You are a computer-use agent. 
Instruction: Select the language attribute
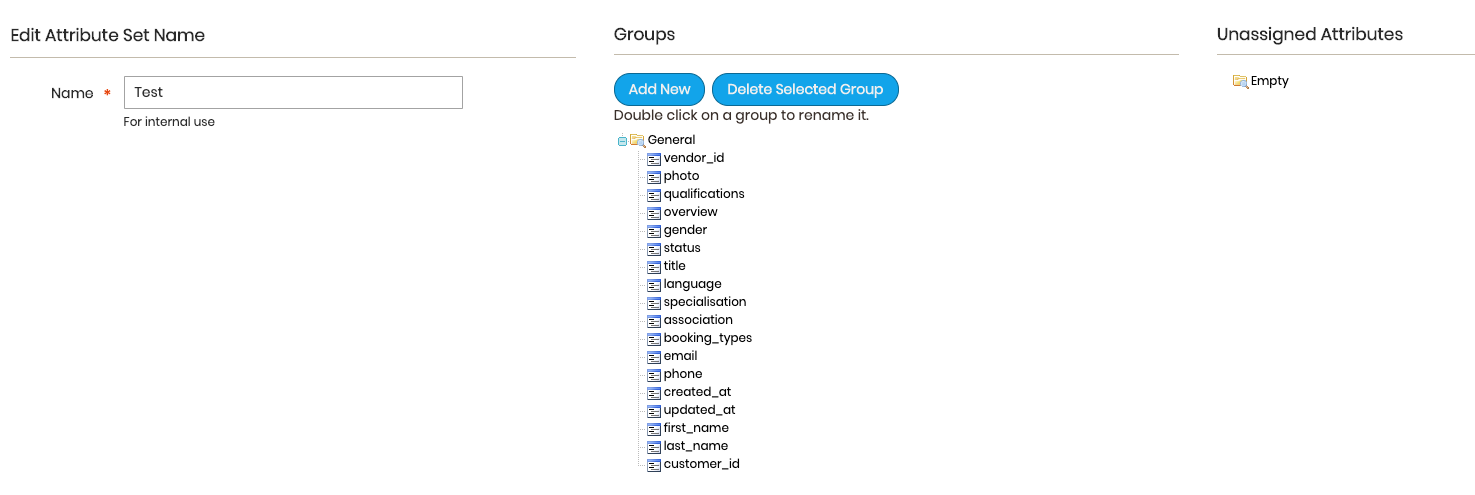pos(692,284)
